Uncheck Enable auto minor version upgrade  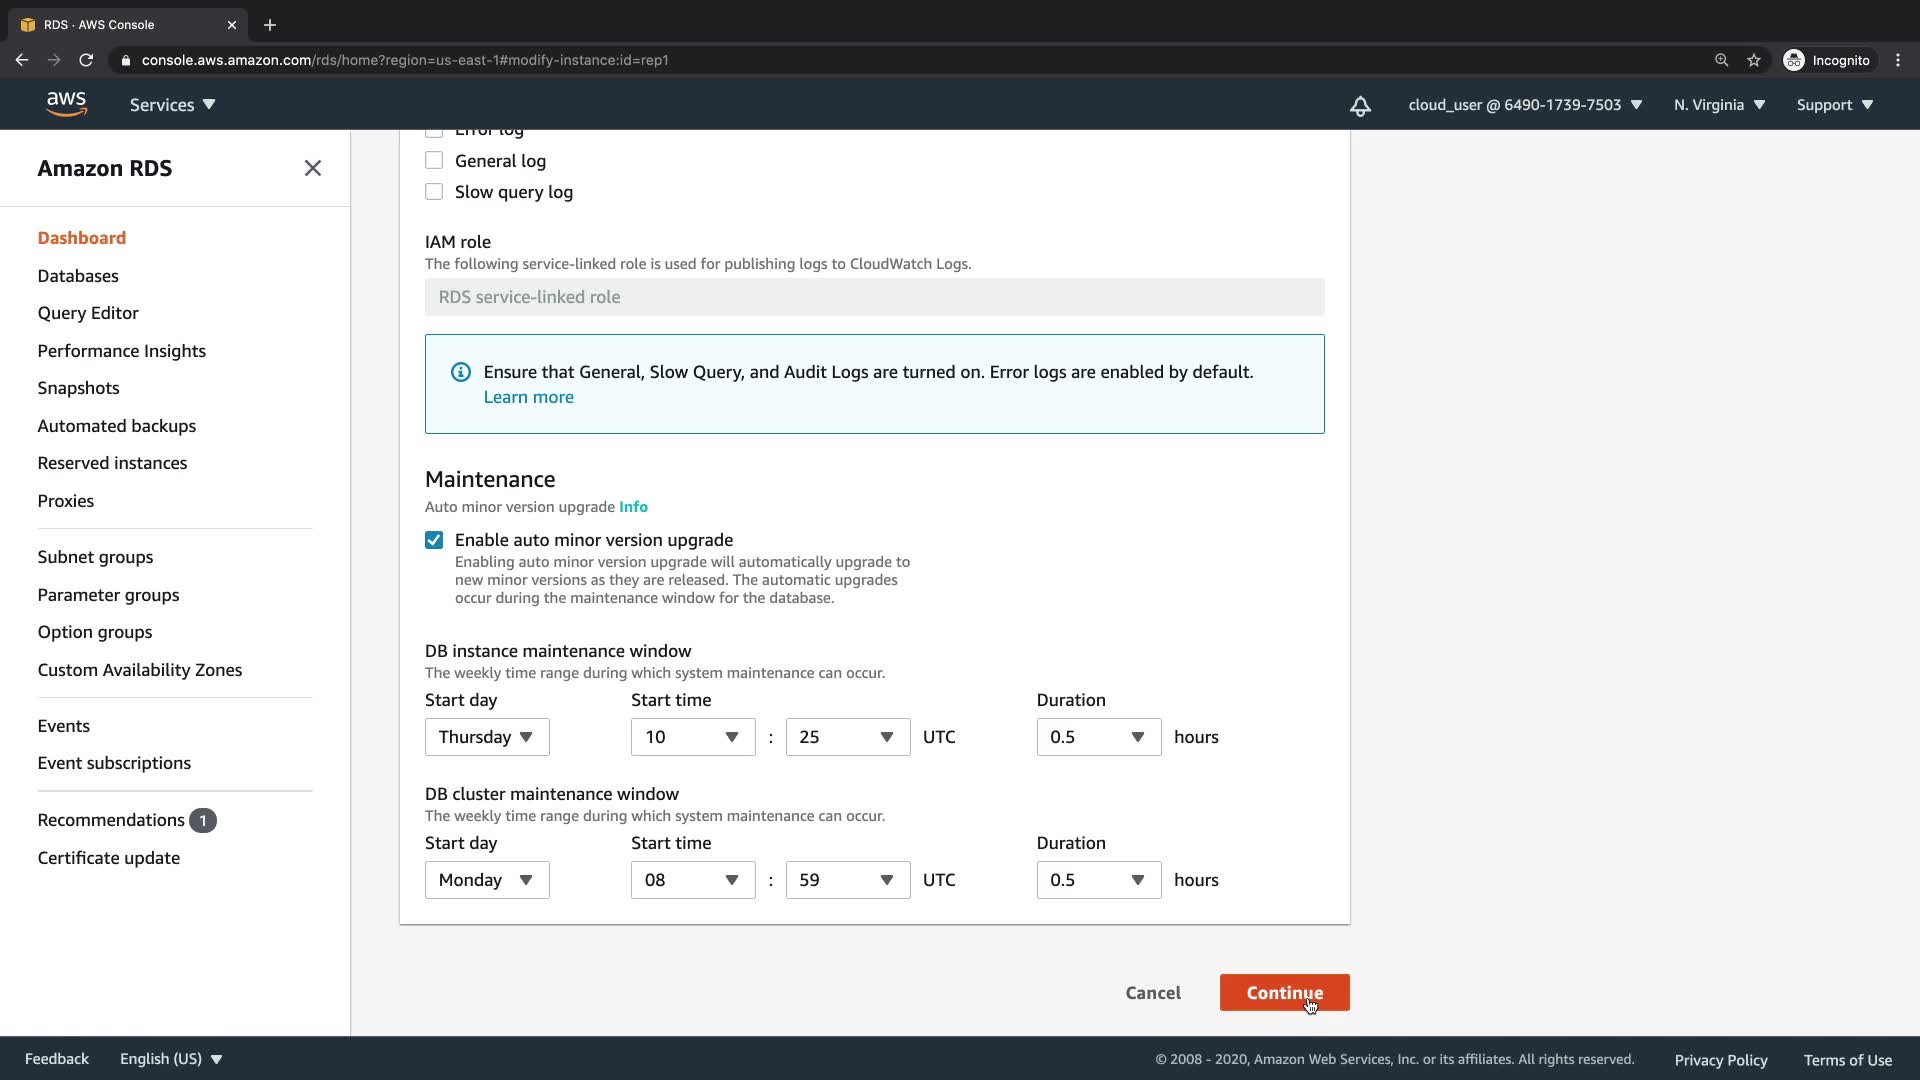[434, 540]
